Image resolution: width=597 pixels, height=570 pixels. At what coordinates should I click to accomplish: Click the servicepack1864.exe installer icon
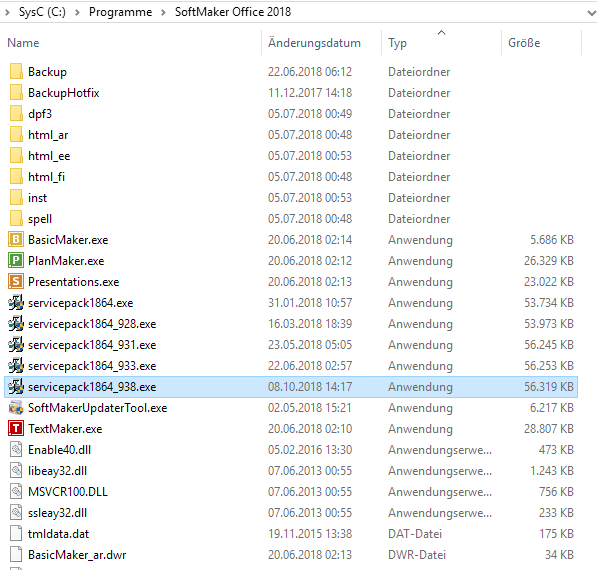coord(16,303)
